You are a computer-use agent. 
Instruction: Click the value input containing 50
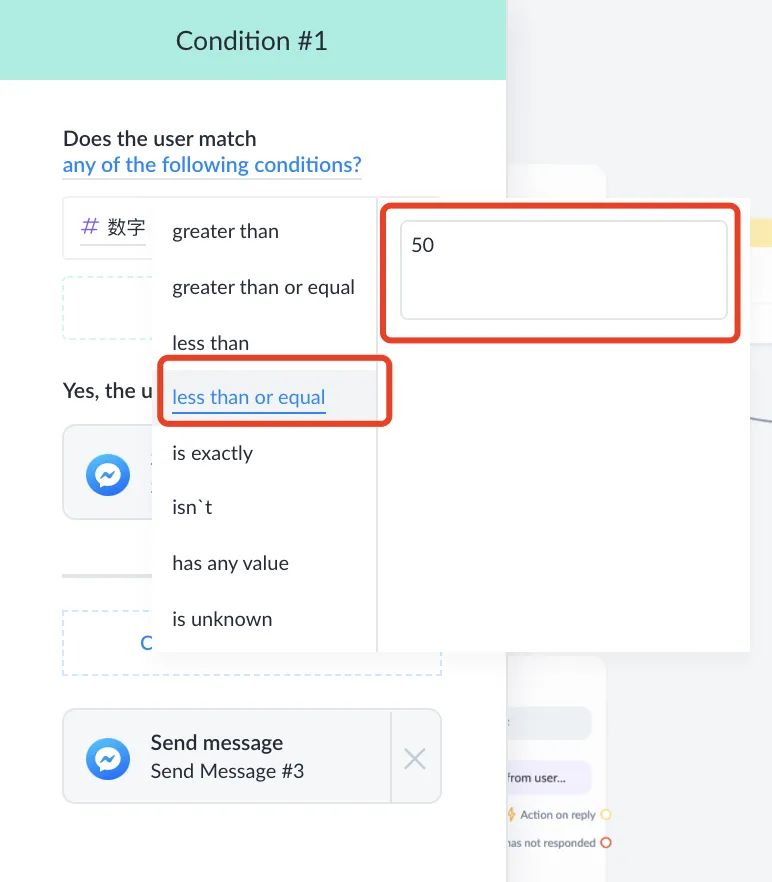(x=564, y=270)
